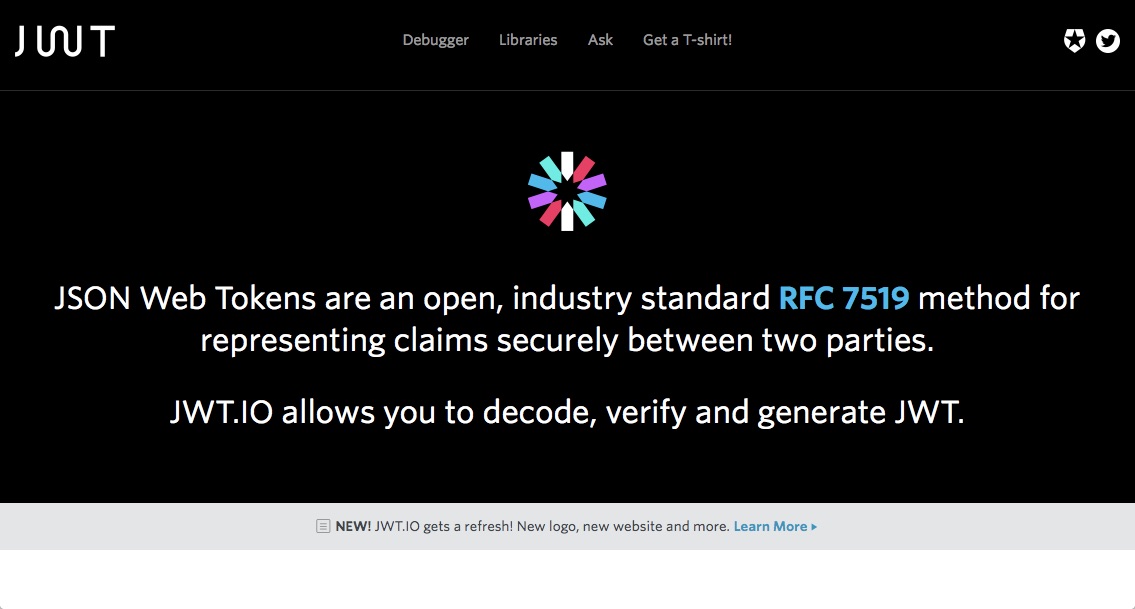Viewport: 1135px width, 609px height.
Task: Click the bold NEW! label
Action: (x=353, y=526)
